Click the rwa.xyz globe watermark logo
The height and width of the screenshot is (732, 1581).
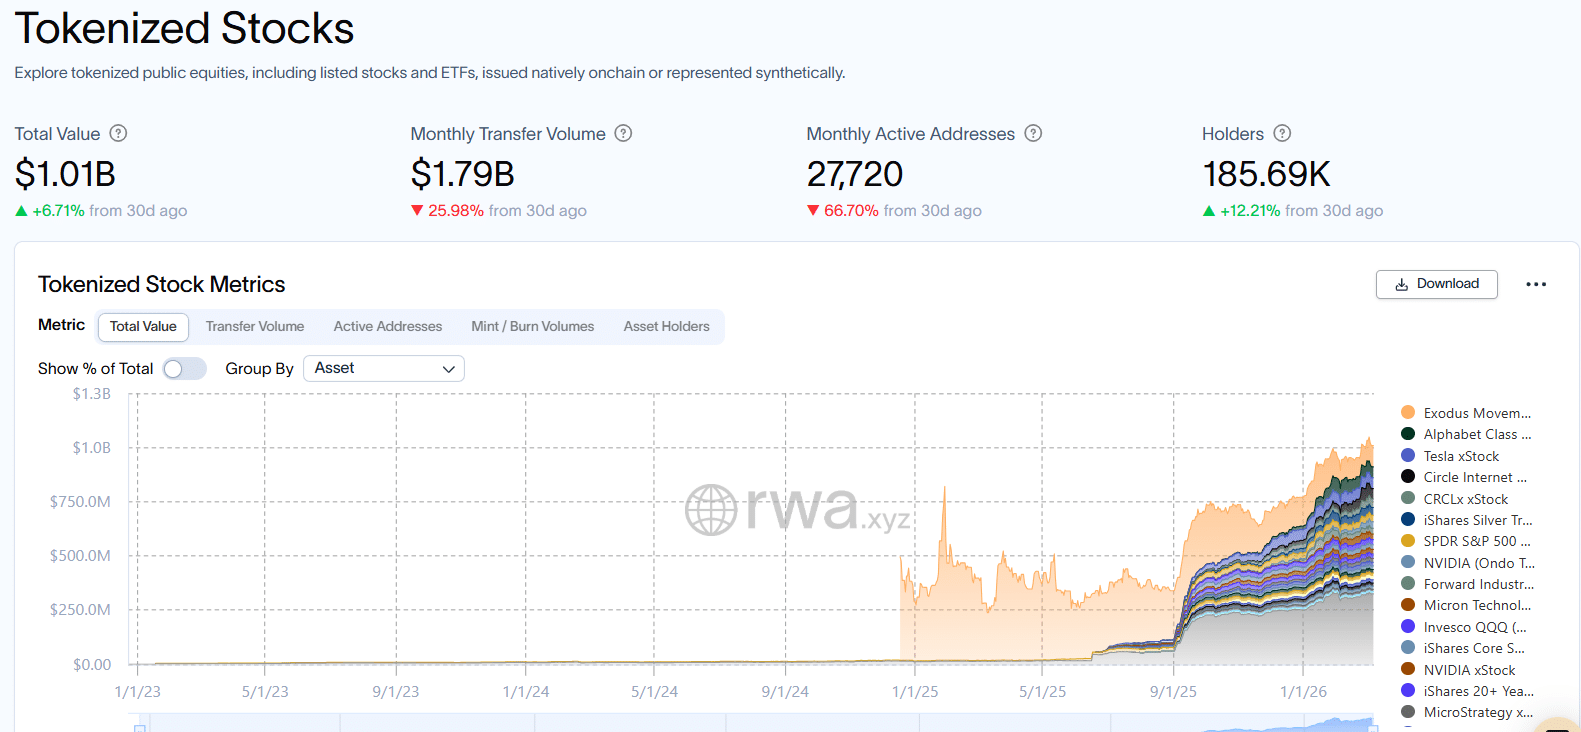(x=711, y=509)
